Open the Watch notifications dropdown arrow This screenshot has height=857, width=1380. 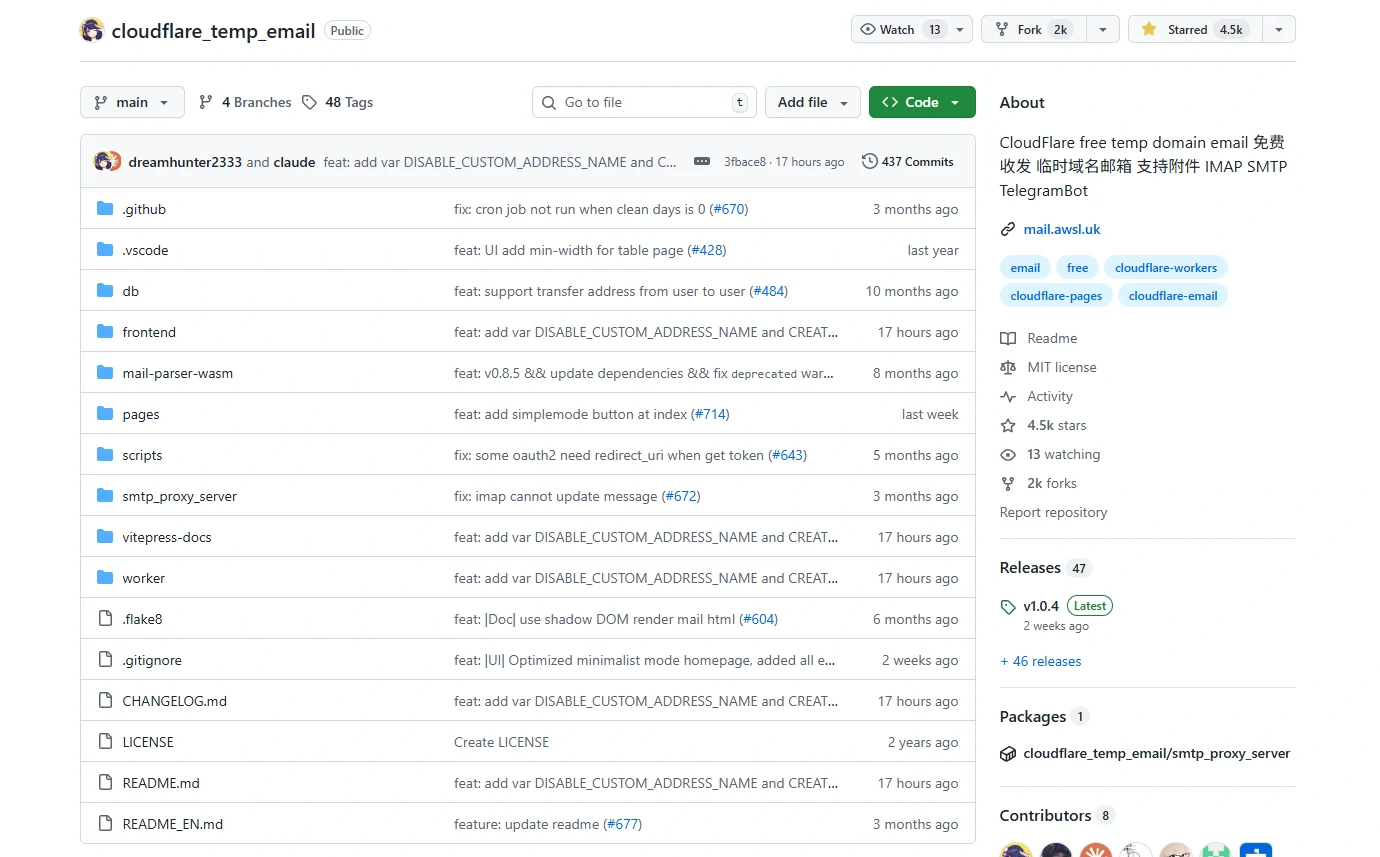pos(960,30)
